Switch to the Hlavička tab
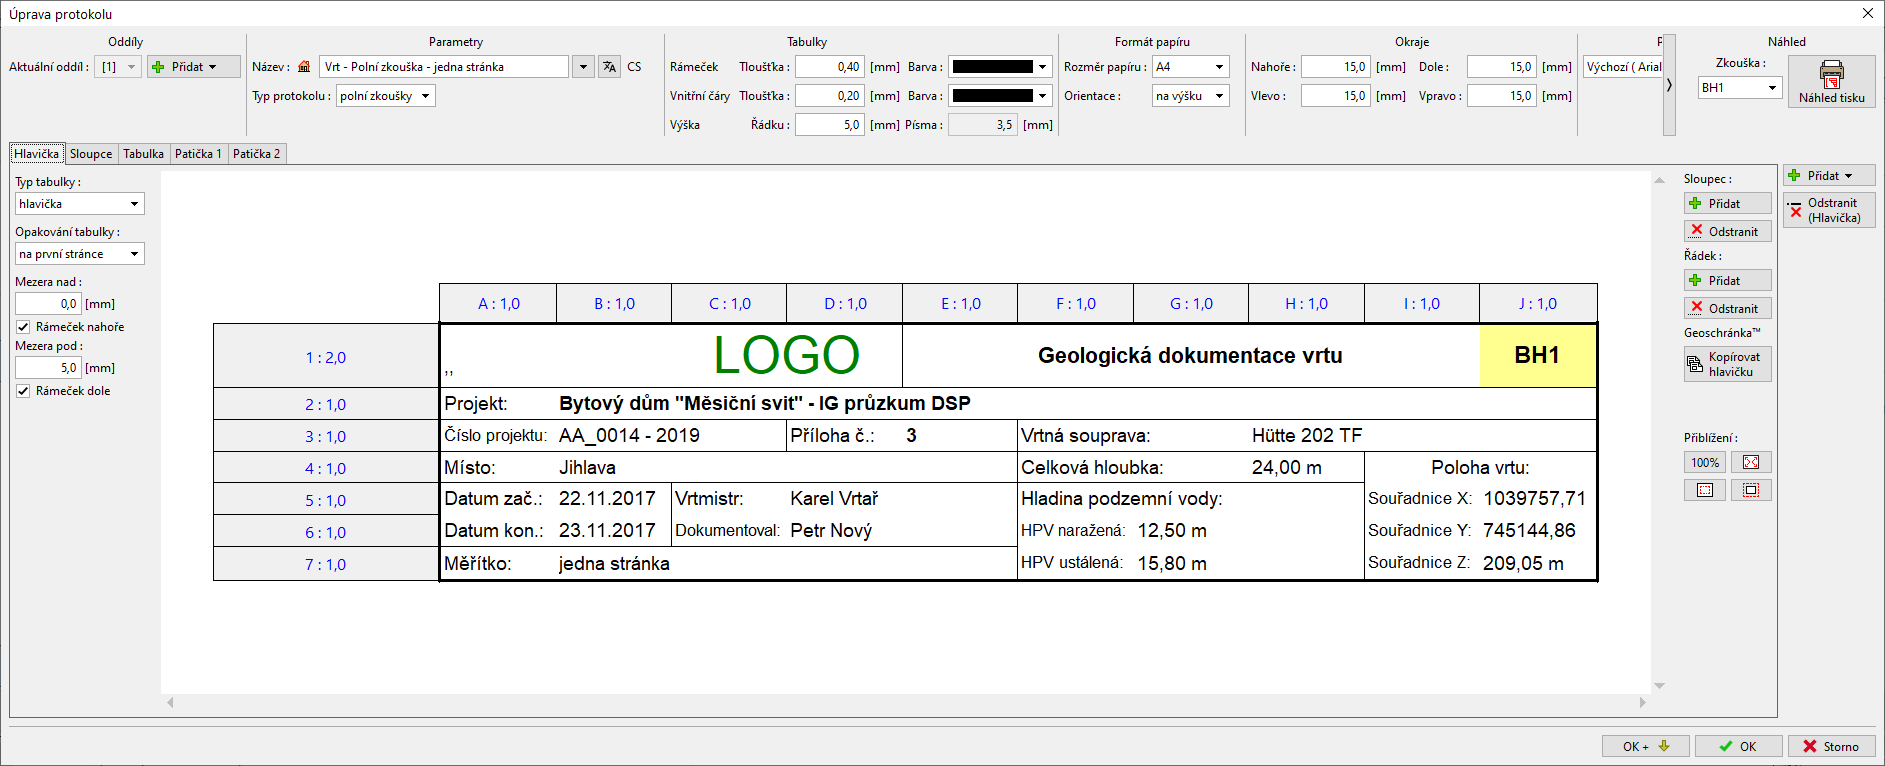 click(37, 154)
